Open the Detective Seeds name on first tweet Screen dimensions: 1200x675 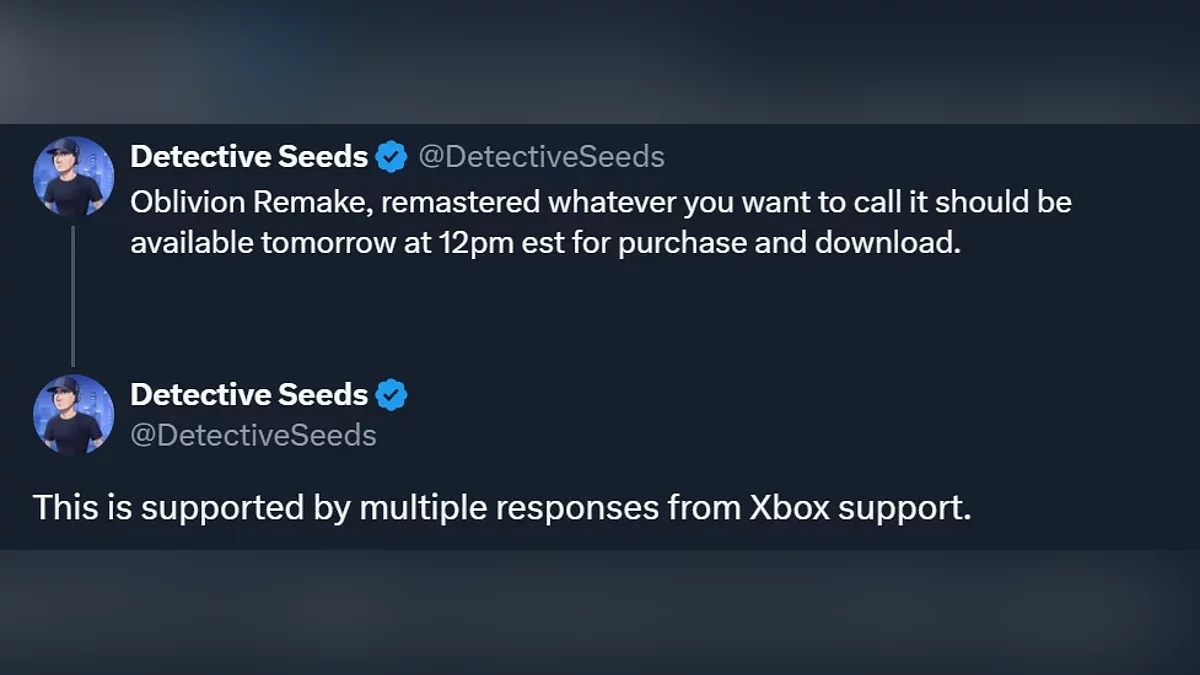(x=249, y=157)
